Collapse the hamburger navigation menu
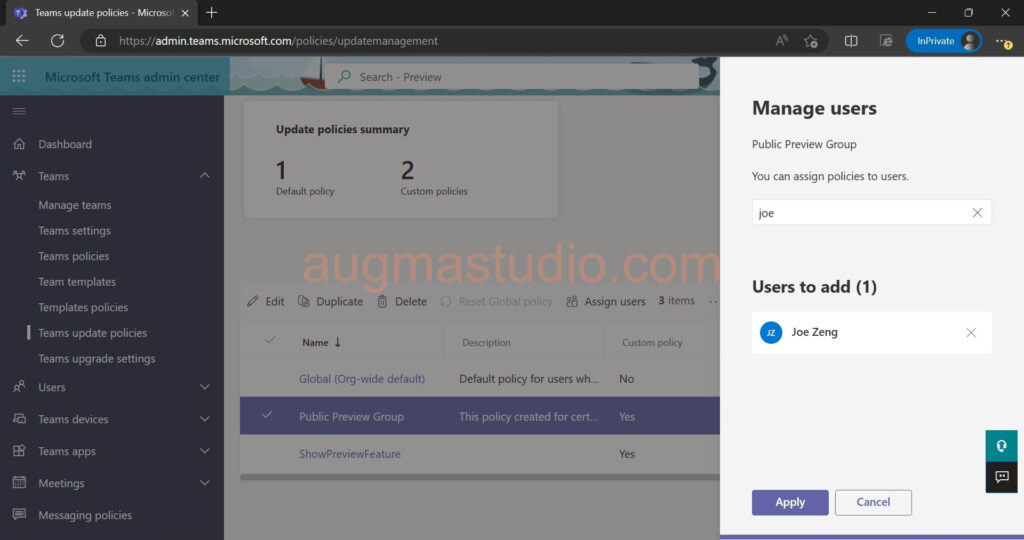The height and width of the screenshot is (540, 1024). click(19, 111)
